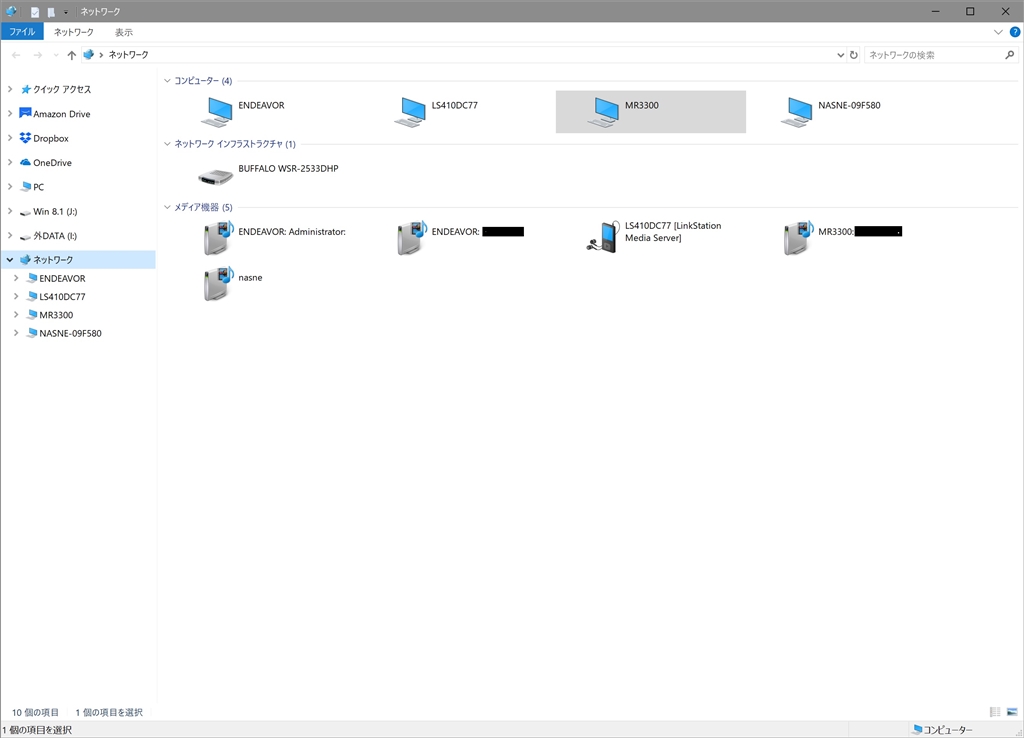Switch to large icons view layout
The image size is (1024, 738).
(x=1012, y=712)
